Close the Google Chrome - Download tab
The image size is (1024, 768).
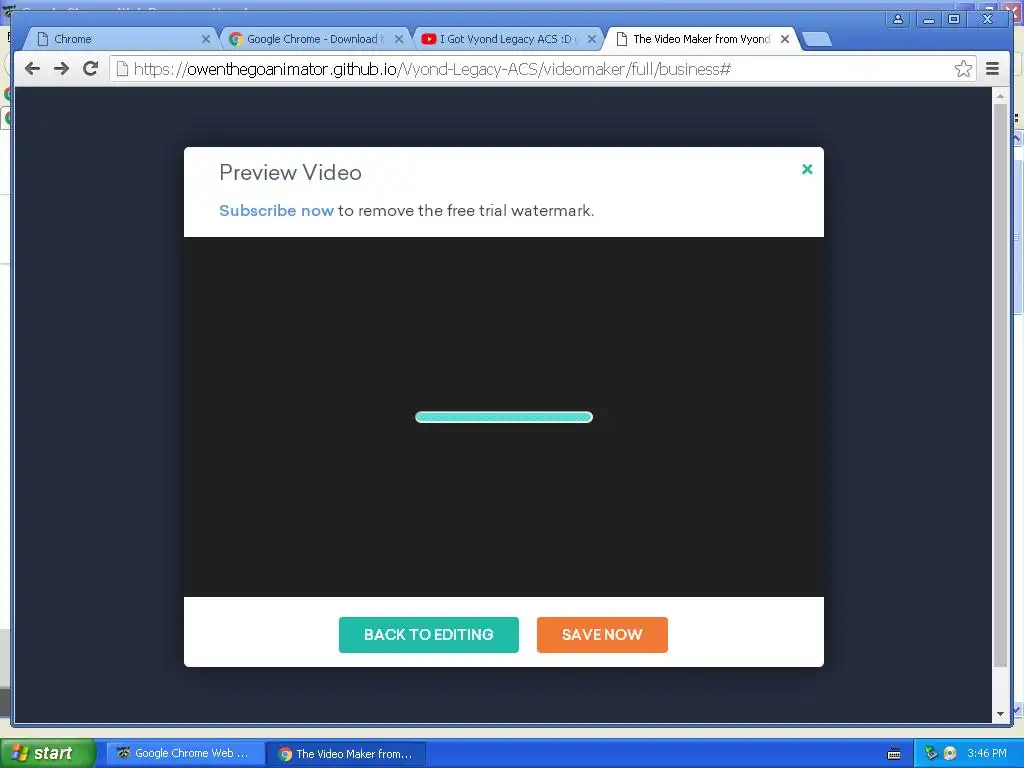pos(398,39)
